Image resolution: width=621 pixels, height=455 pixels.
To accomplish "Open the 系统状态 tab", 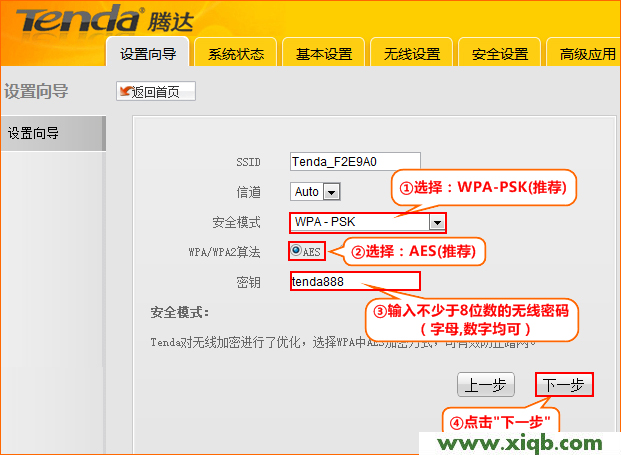I will 234,54.
